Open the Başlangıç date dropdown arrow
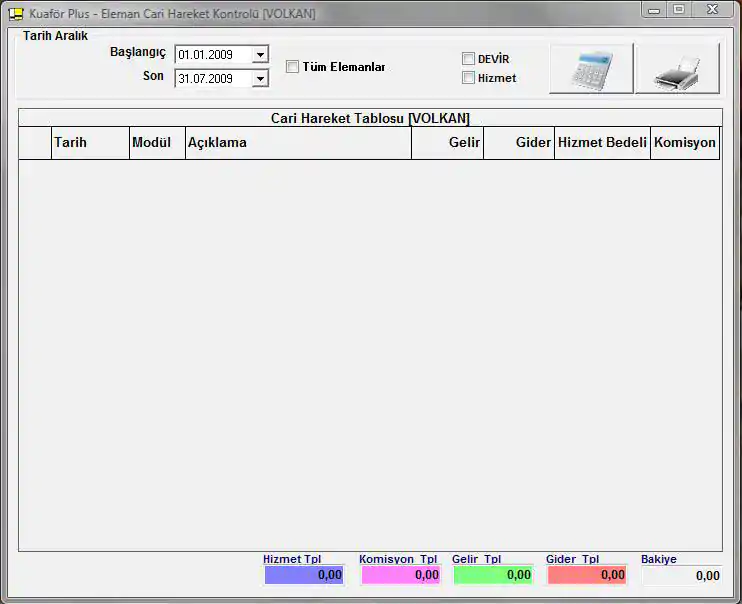Viewport: 742px width, 604px height. (x=260, y=55)
